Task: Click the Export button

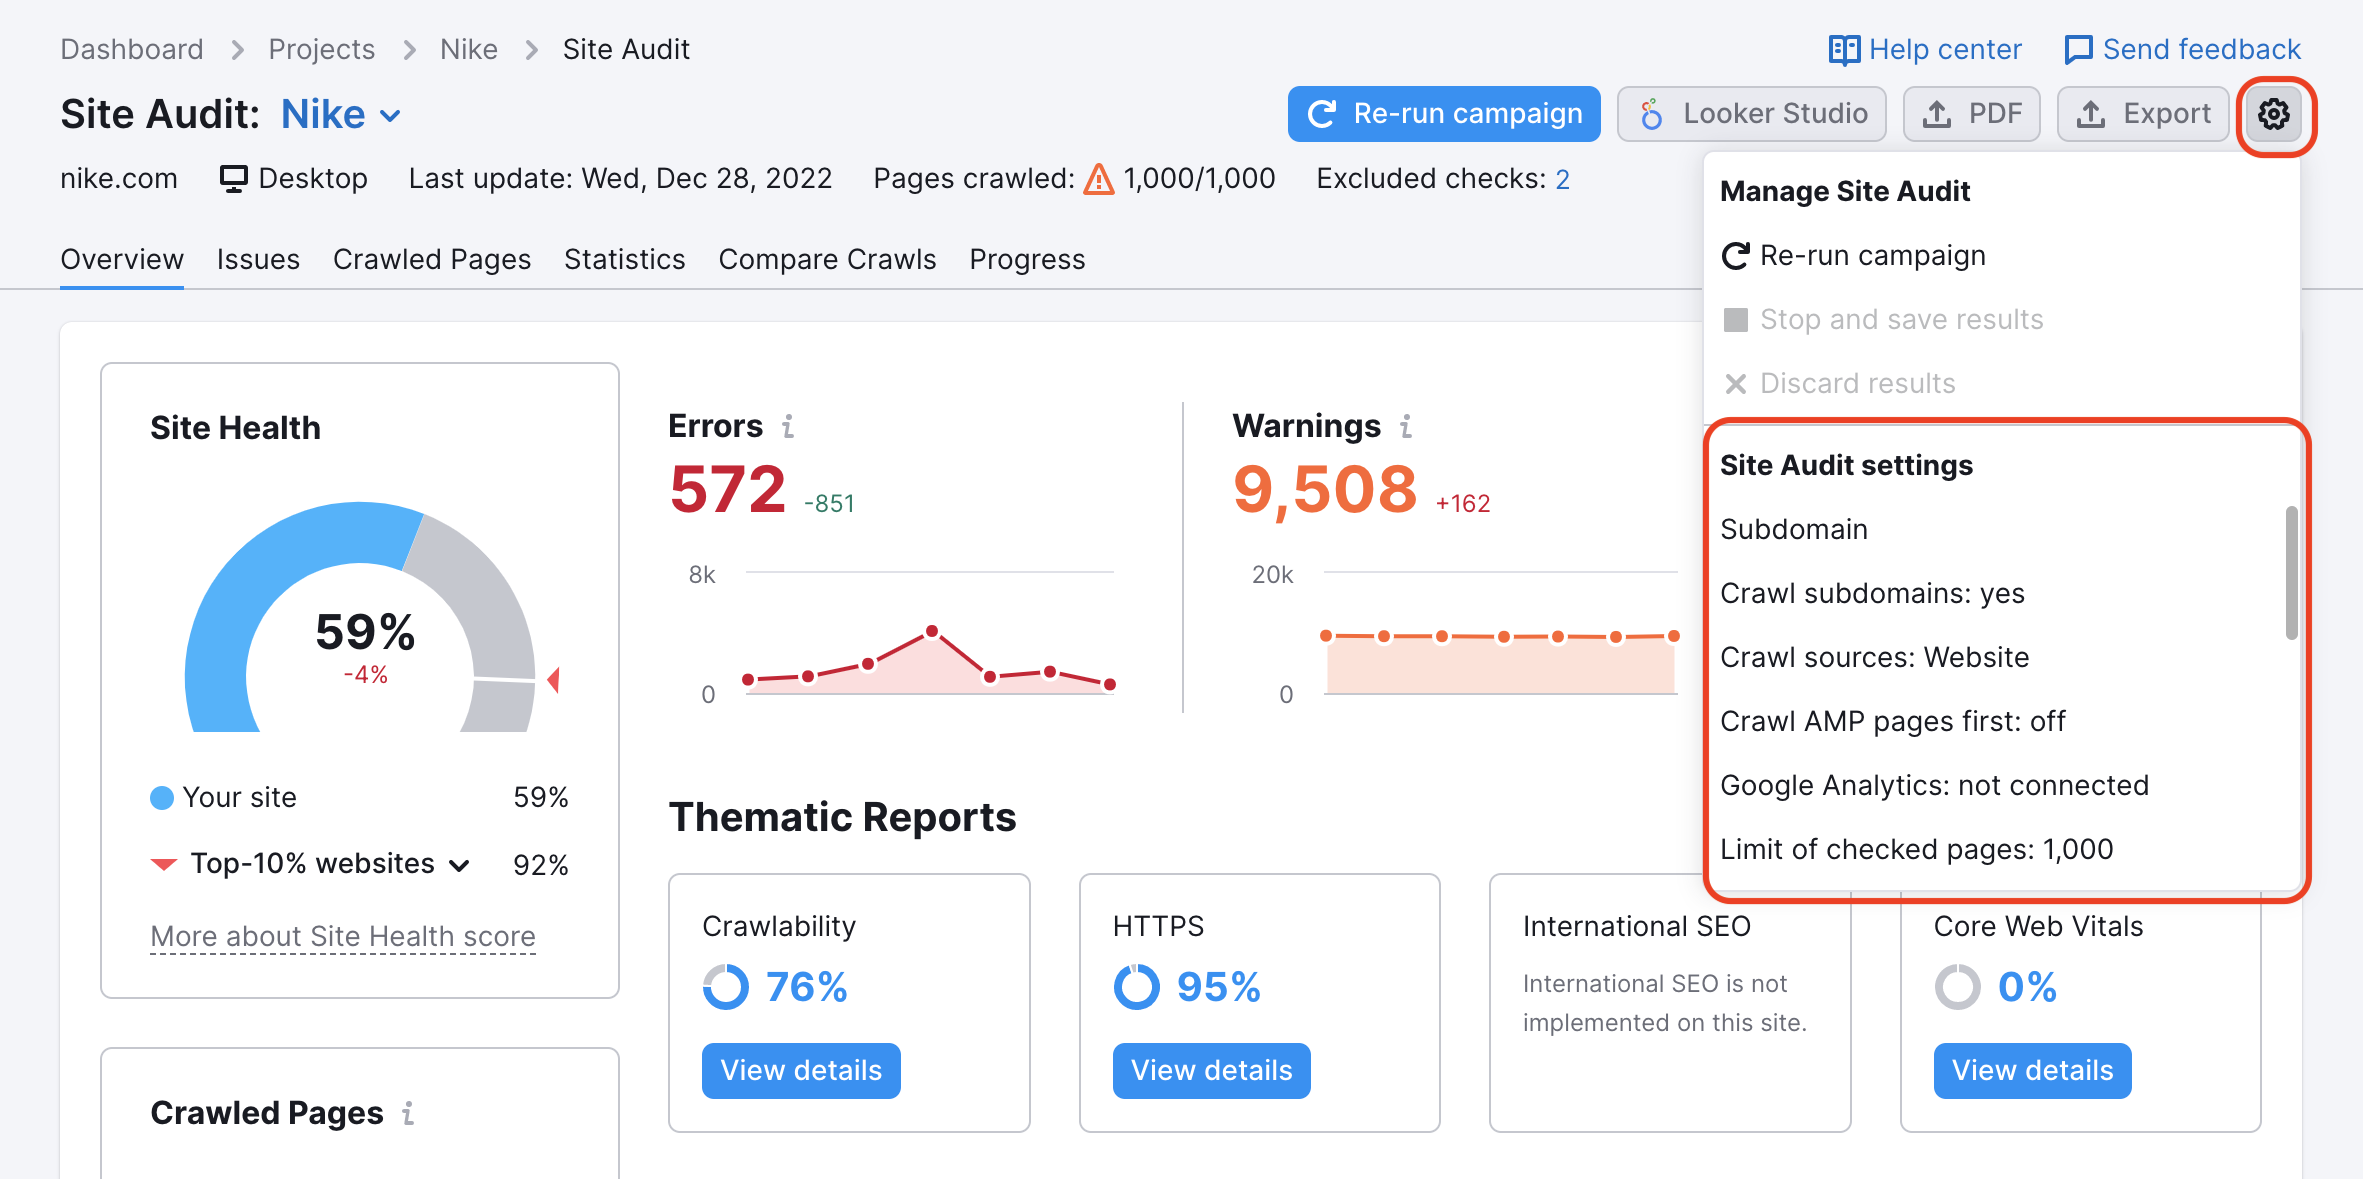Action: point(2143,114)
